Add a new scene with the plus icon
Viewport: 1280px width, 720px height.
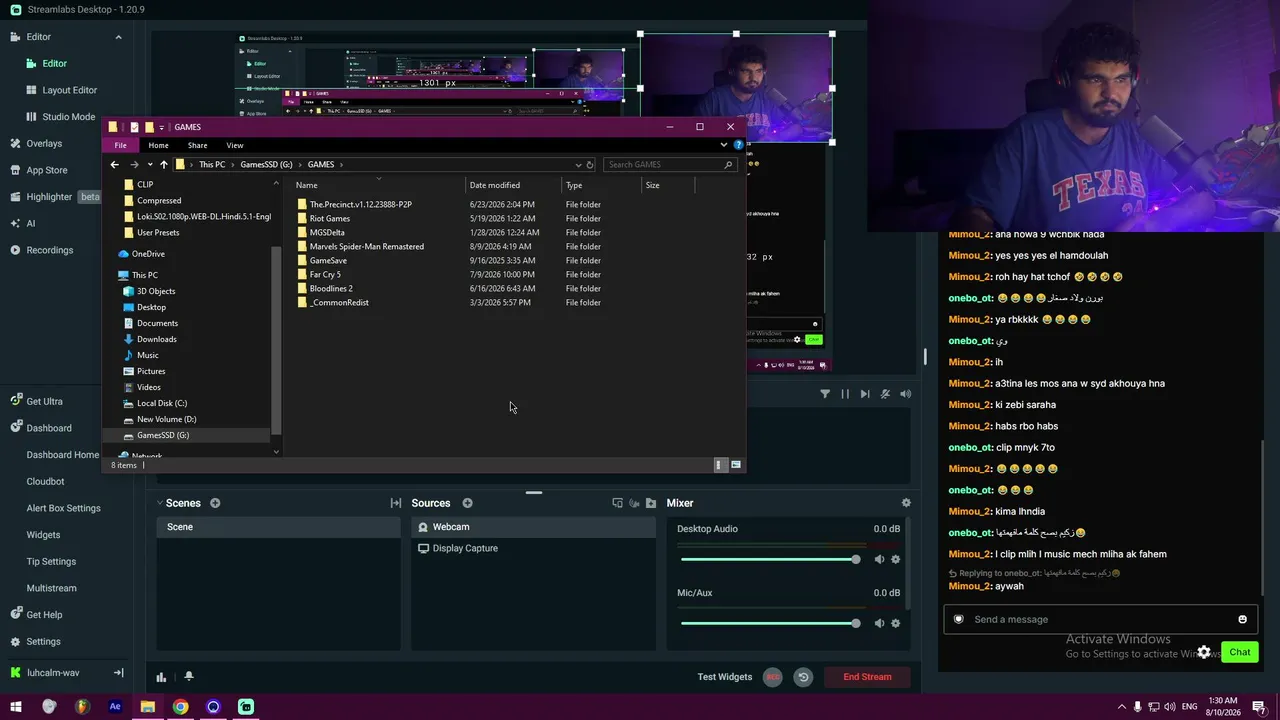(x=215, y=503)
